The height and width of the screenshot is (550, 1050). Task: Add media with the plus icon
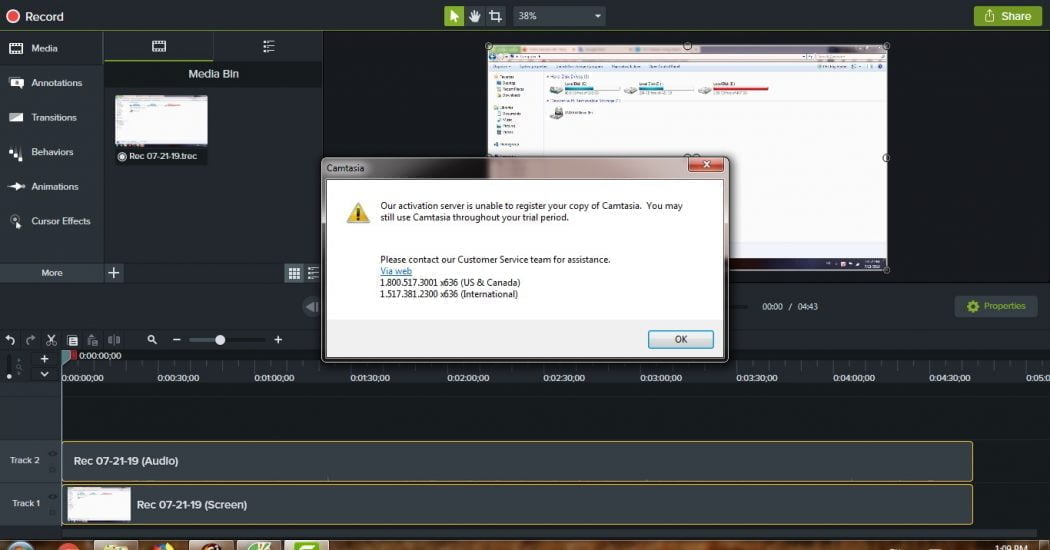pyautogui.click(x=114, y=273)
